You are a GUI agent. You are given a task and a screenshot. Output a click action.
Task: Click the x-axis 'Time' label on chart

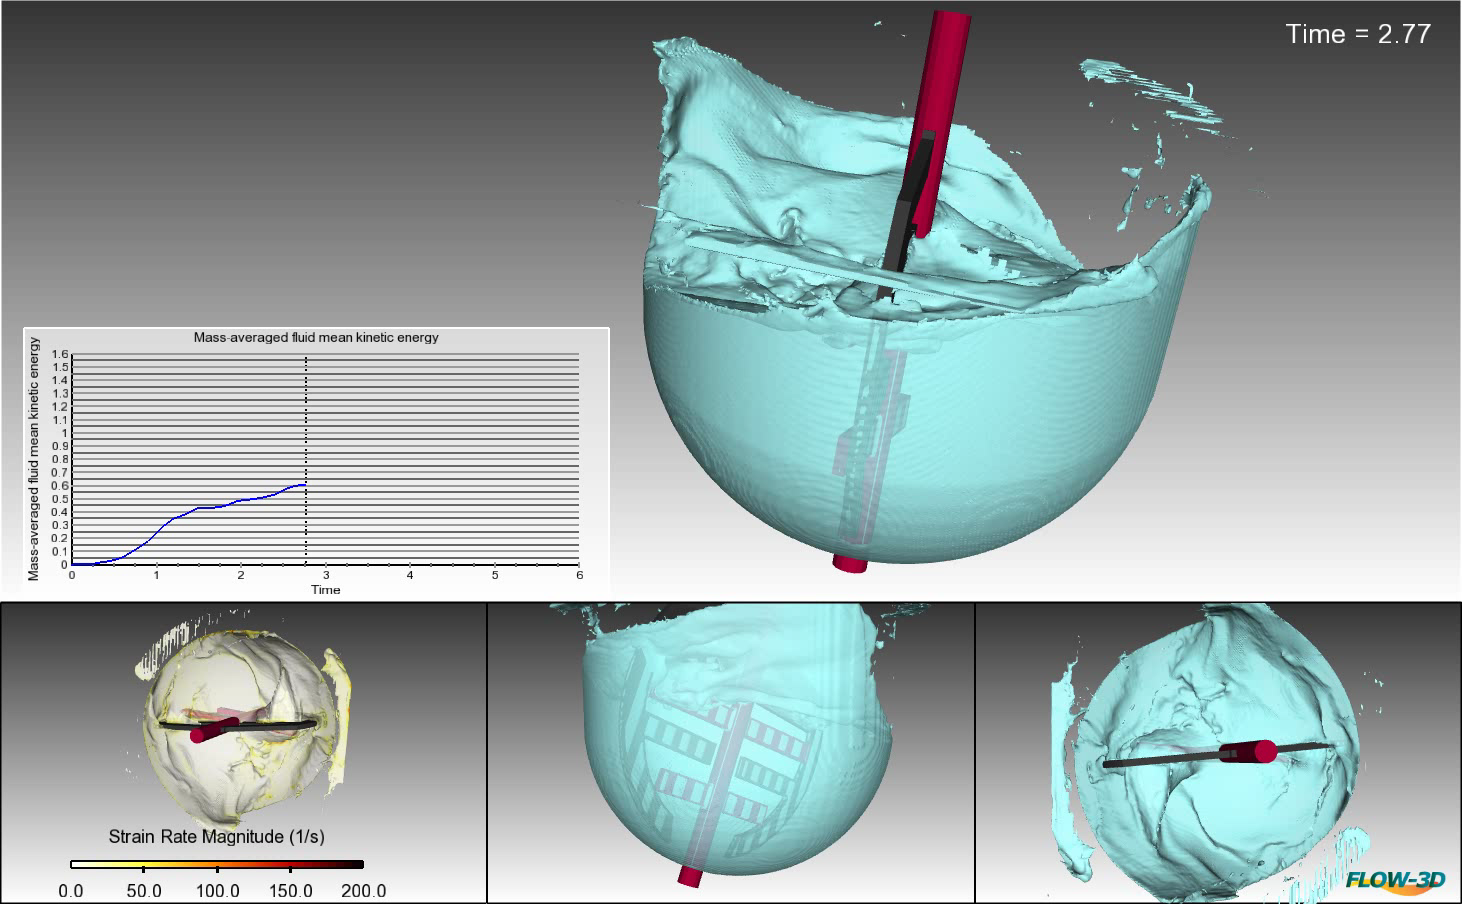click(325, 590)
